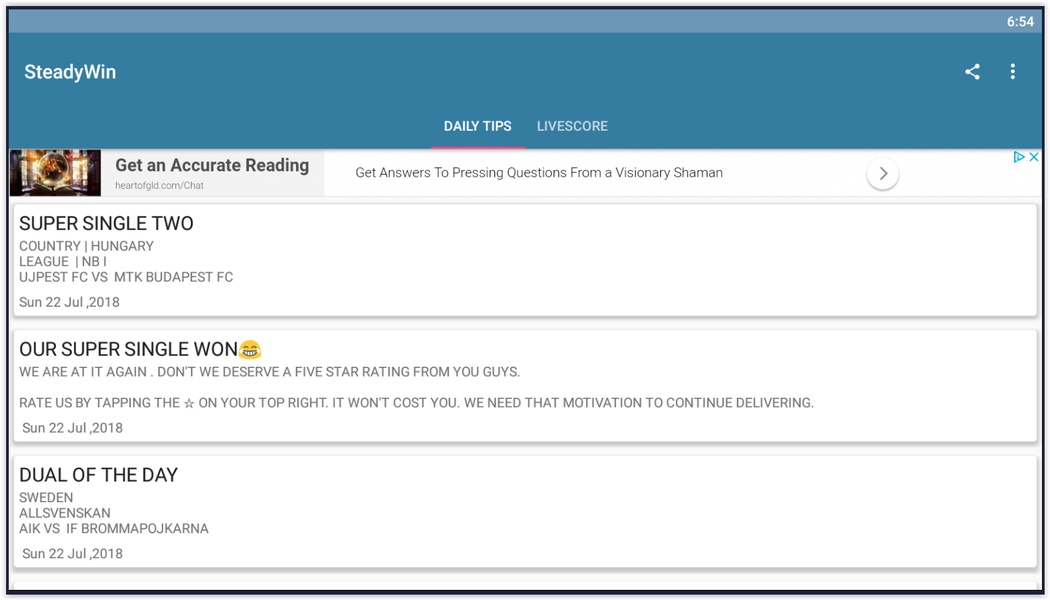Open the SUPER SINGLE TWO tip title

click(x=106, y=223)
